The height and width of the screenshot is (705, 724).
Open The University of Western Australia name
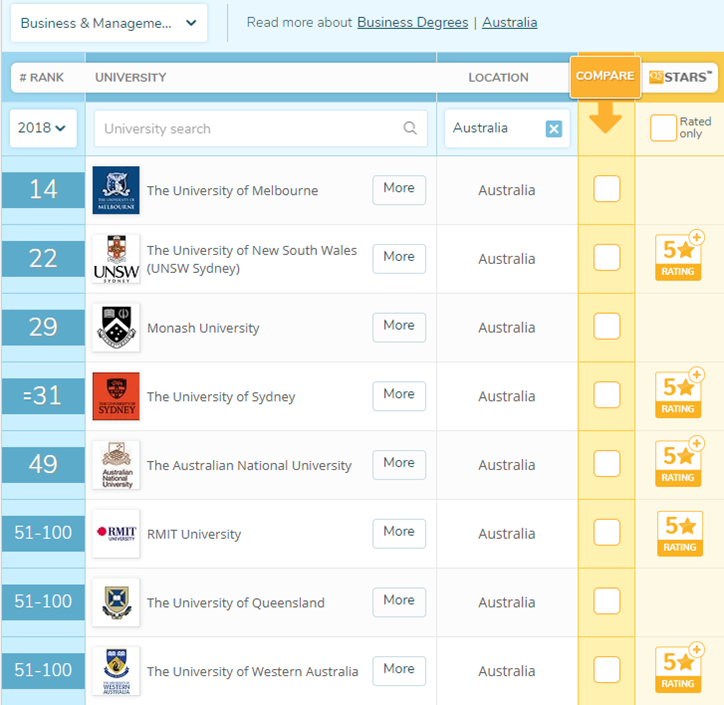coord(252,672)
